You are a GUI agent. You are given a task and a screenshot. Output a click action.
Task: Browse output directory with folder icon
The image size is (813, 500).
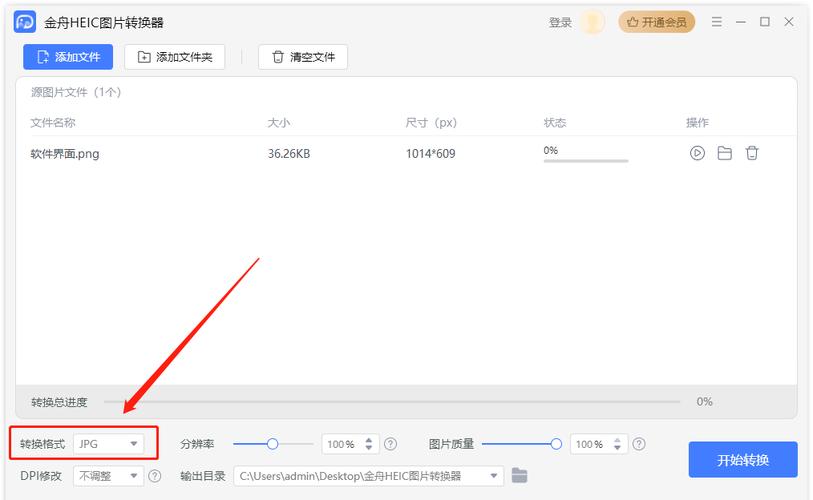(520, 475)
